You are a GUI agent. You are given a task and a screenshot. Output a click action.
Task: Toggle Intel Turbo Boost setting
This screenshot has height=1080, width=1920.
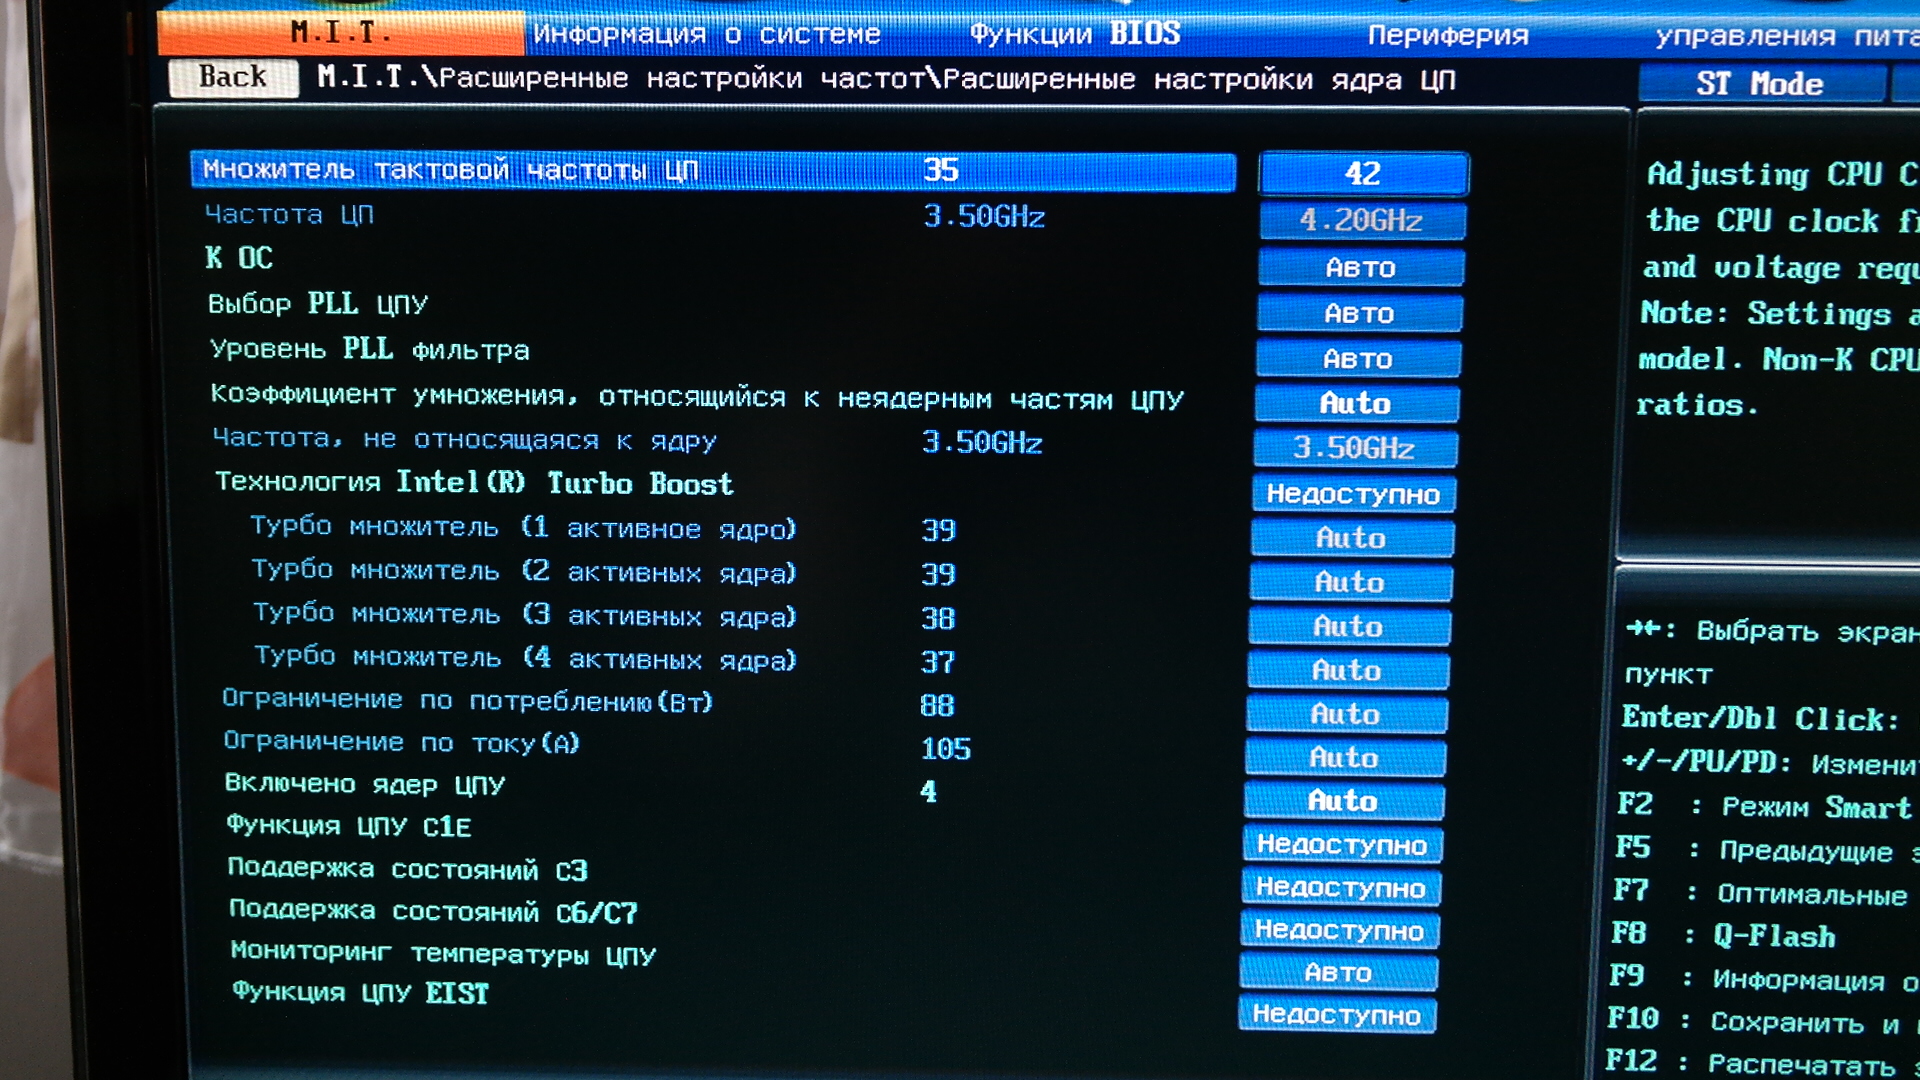tap(1353, 494)
